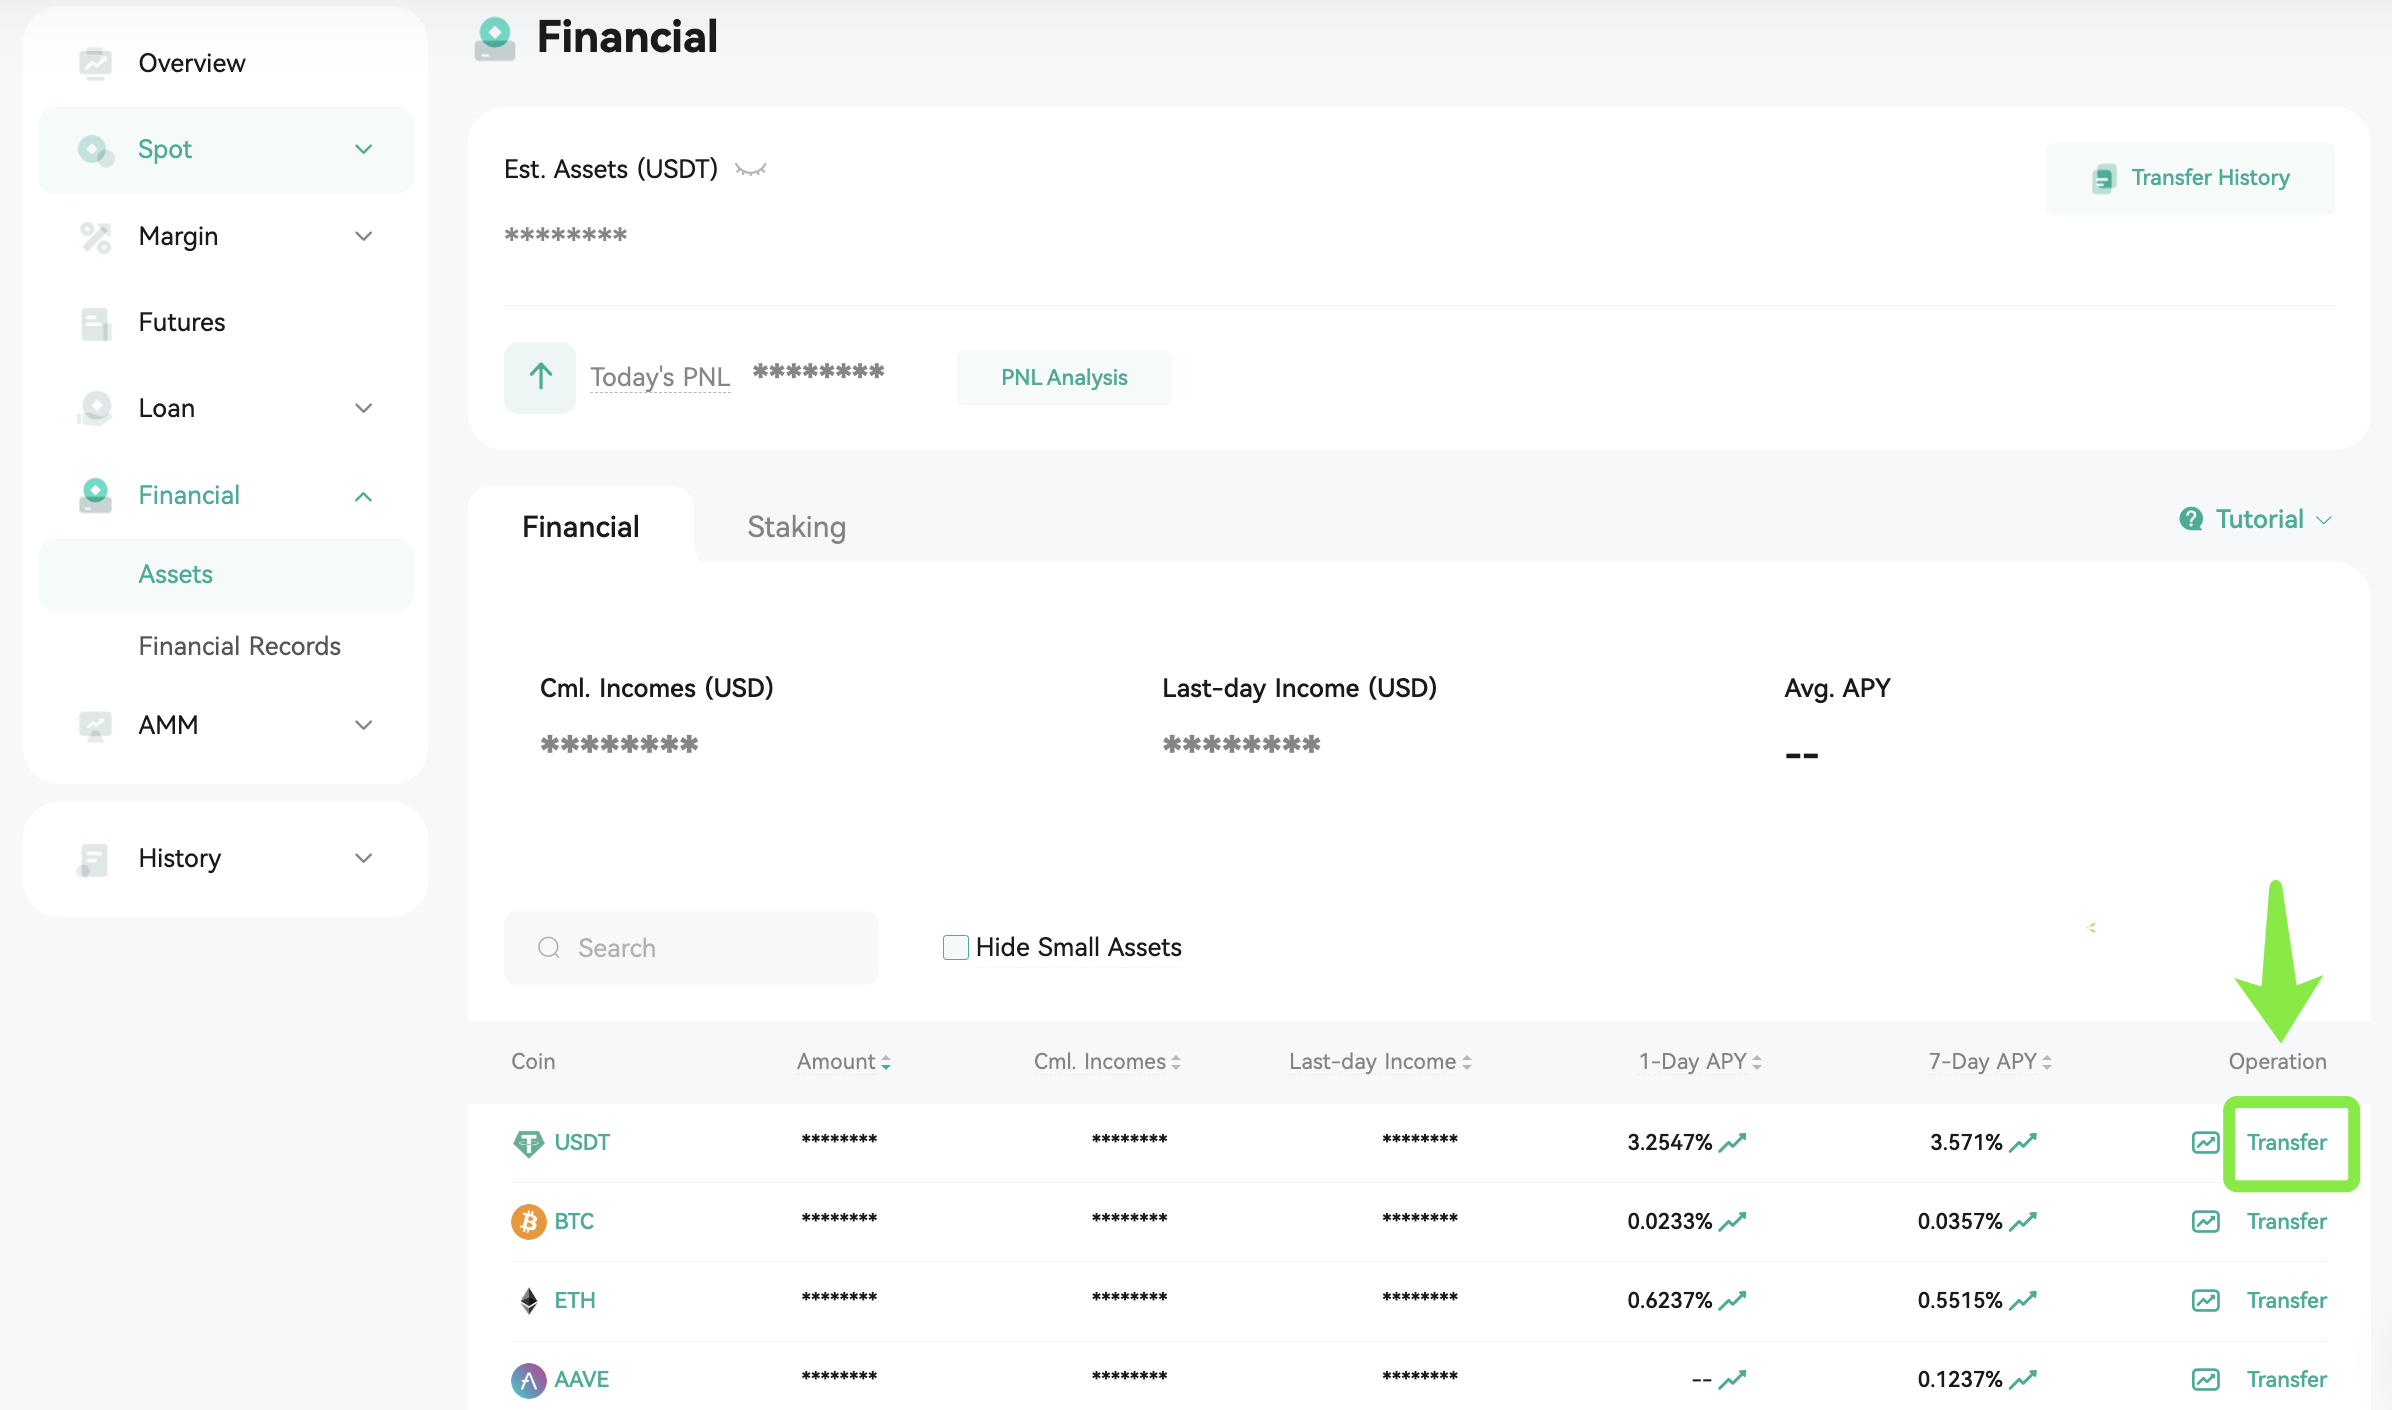Click Transfer for USDT
This screenshot has width=2392, height=1410.
[x=2286, y=1142]
